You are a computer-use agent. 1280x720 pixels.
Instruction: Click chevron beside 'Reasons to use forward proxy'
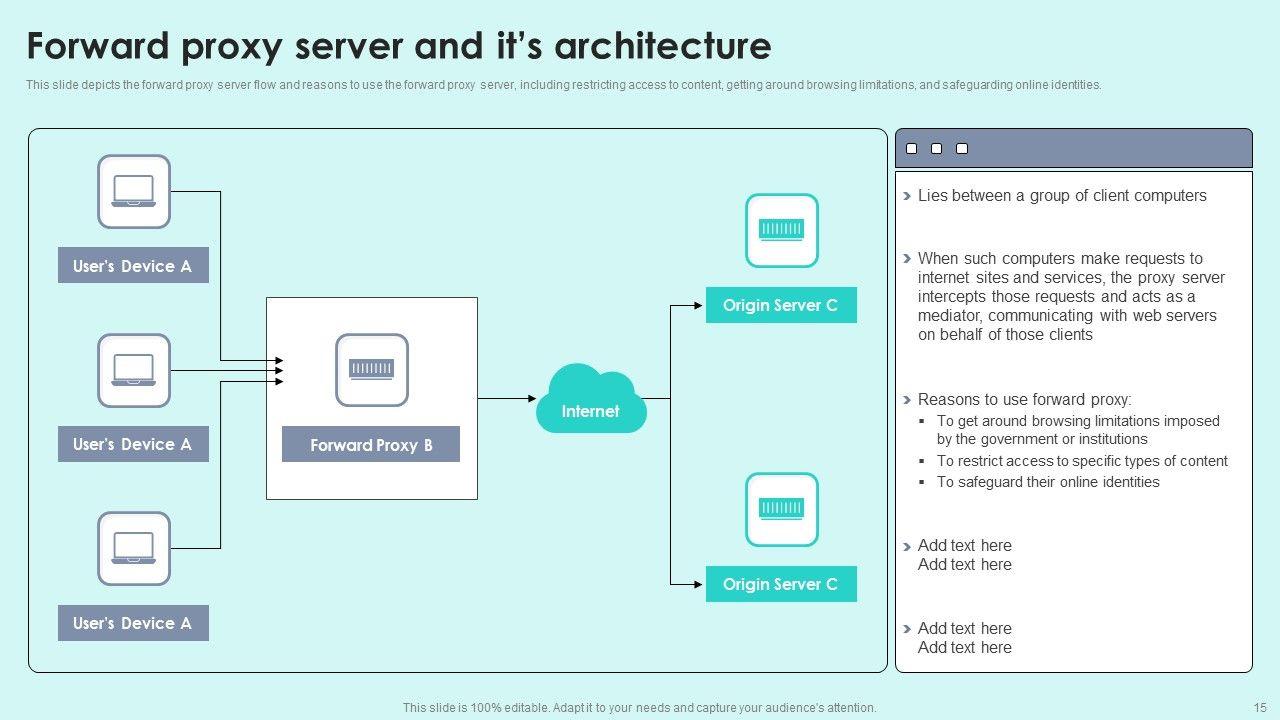click(x=907, y=399)
